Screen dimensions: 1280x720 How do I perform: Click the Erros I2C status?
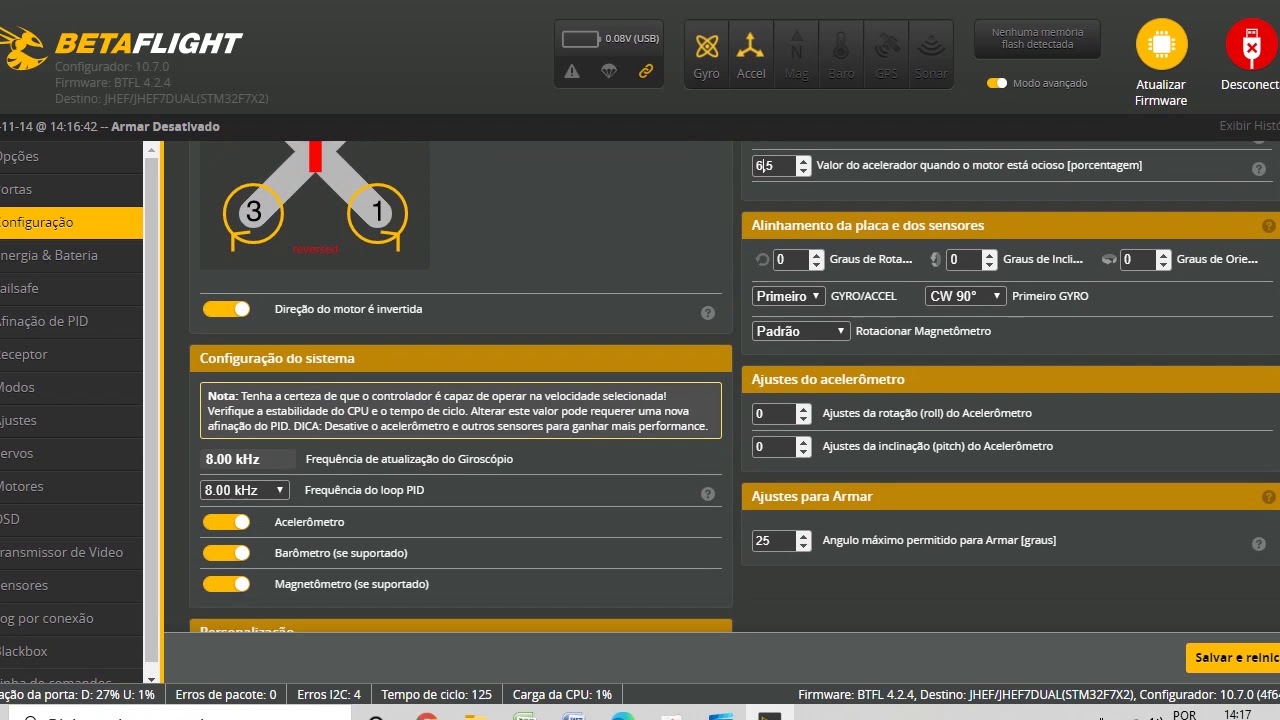[329, 694]
